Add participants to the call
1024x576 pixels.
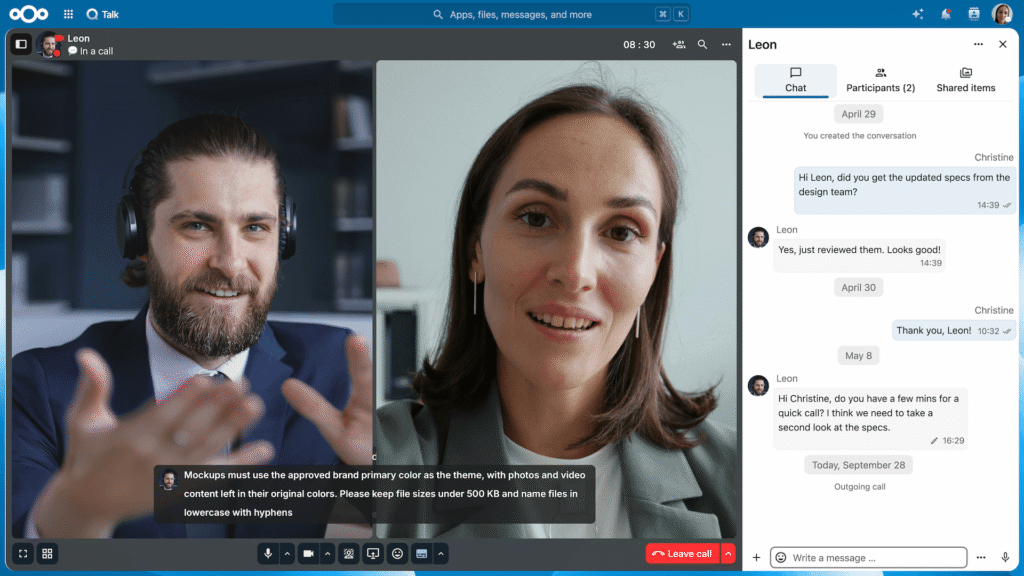[x=679, y=44]
